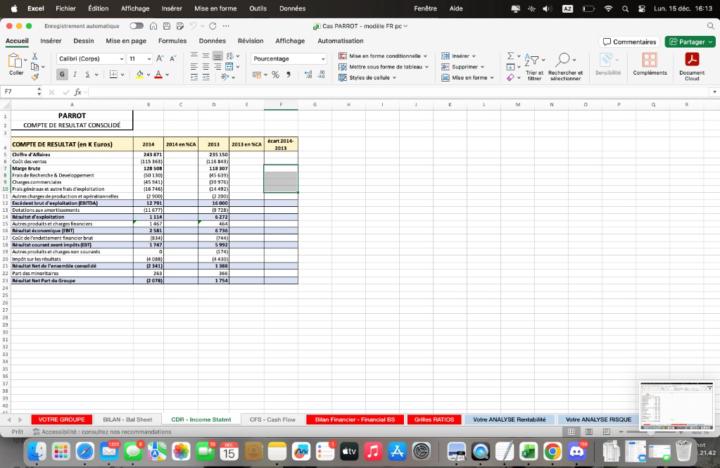The height and width of the screenshot is (468, 720).
Task: Click search magnifier in Excel title bar
Action: [x=710, y=26]
